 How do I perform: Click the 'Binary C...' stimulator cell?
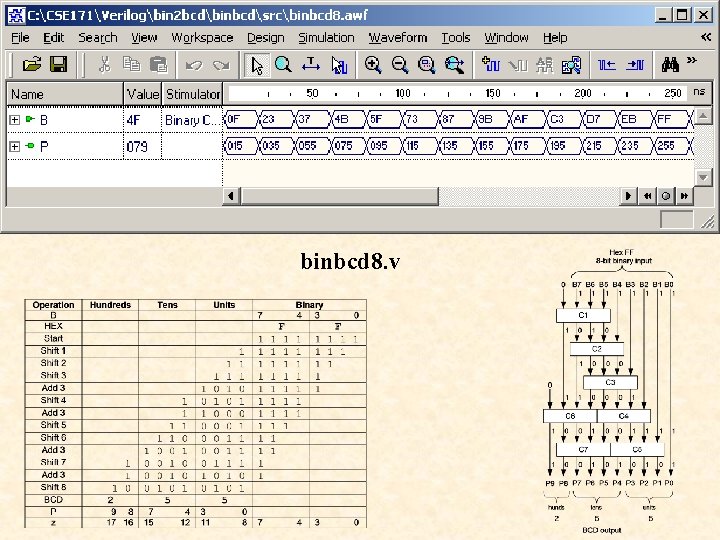192,120
